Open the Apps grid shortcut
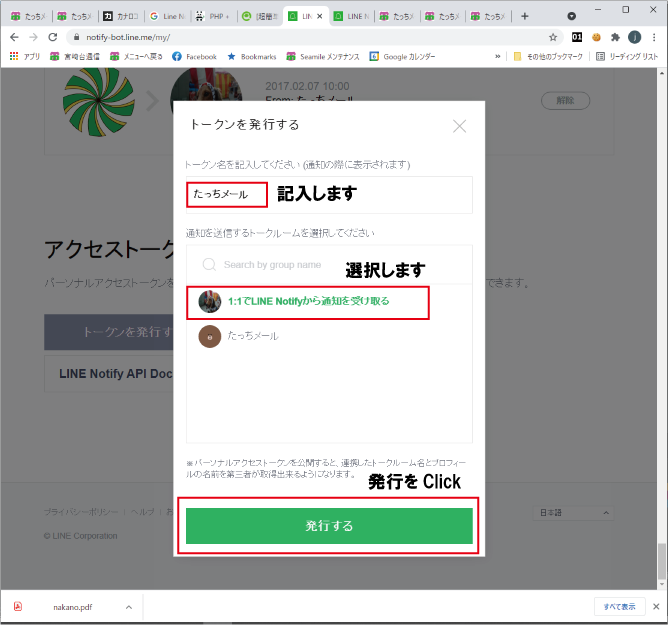This screenshot has width=668, height=625. [x=25, y=56]
